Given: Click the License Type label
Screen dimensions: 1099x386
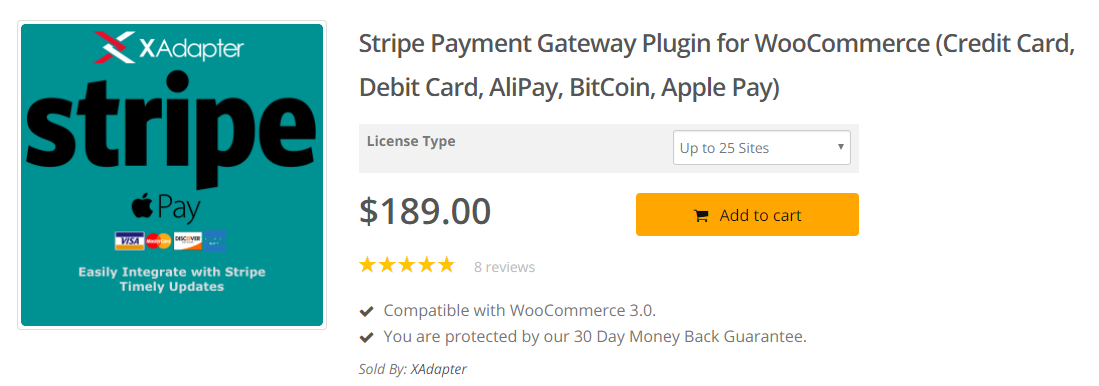Looking at the screenshot, I should pyautogui.click(x=411, y=141).
